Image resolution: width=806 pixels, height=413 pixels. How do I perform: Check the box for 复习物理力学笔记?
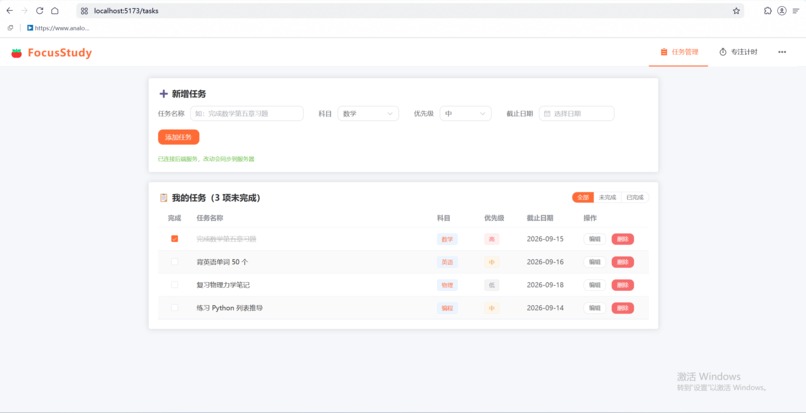coord(175,284)
